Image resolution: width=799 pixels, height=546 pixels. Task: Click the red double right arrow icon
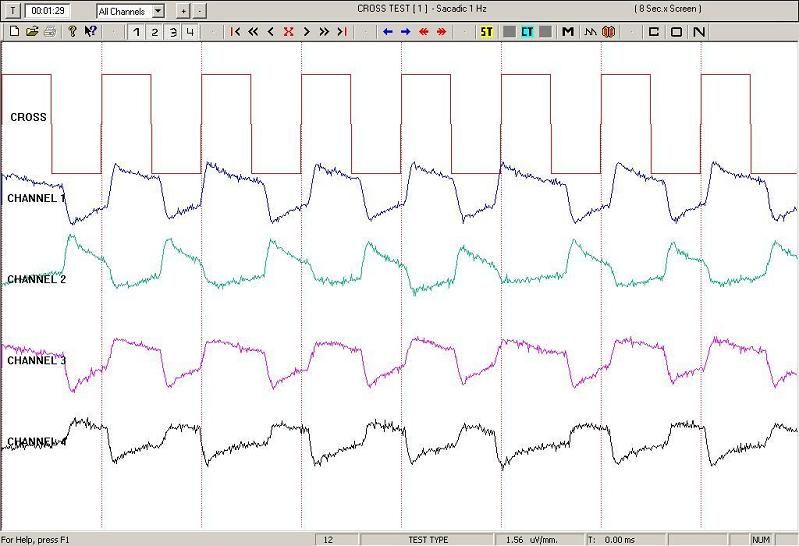(441, 32)
